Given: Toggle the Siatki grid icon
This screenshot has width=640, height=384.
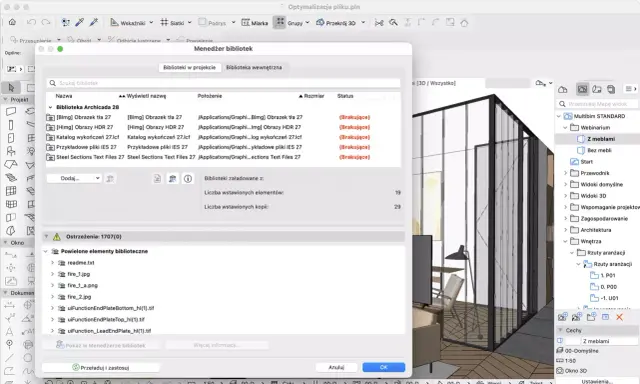Looking at the screenshot, I should (164, 22).
